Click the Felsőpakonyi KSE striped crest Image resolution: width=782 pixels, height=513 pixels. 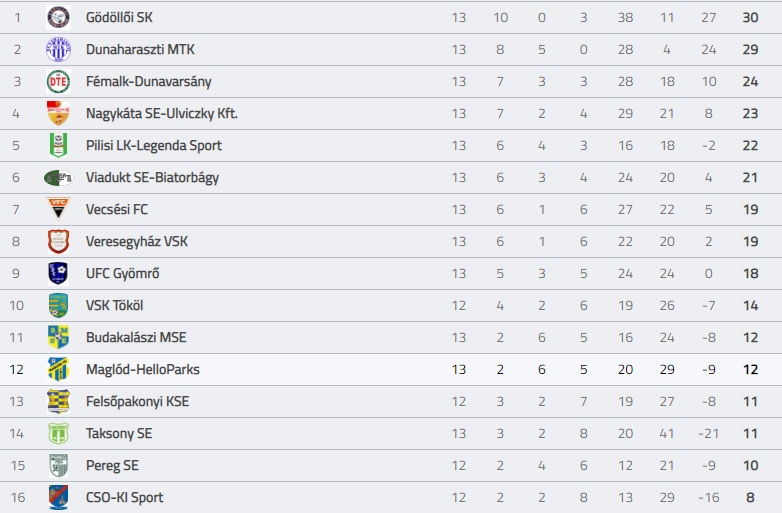(x=58, y=401)
